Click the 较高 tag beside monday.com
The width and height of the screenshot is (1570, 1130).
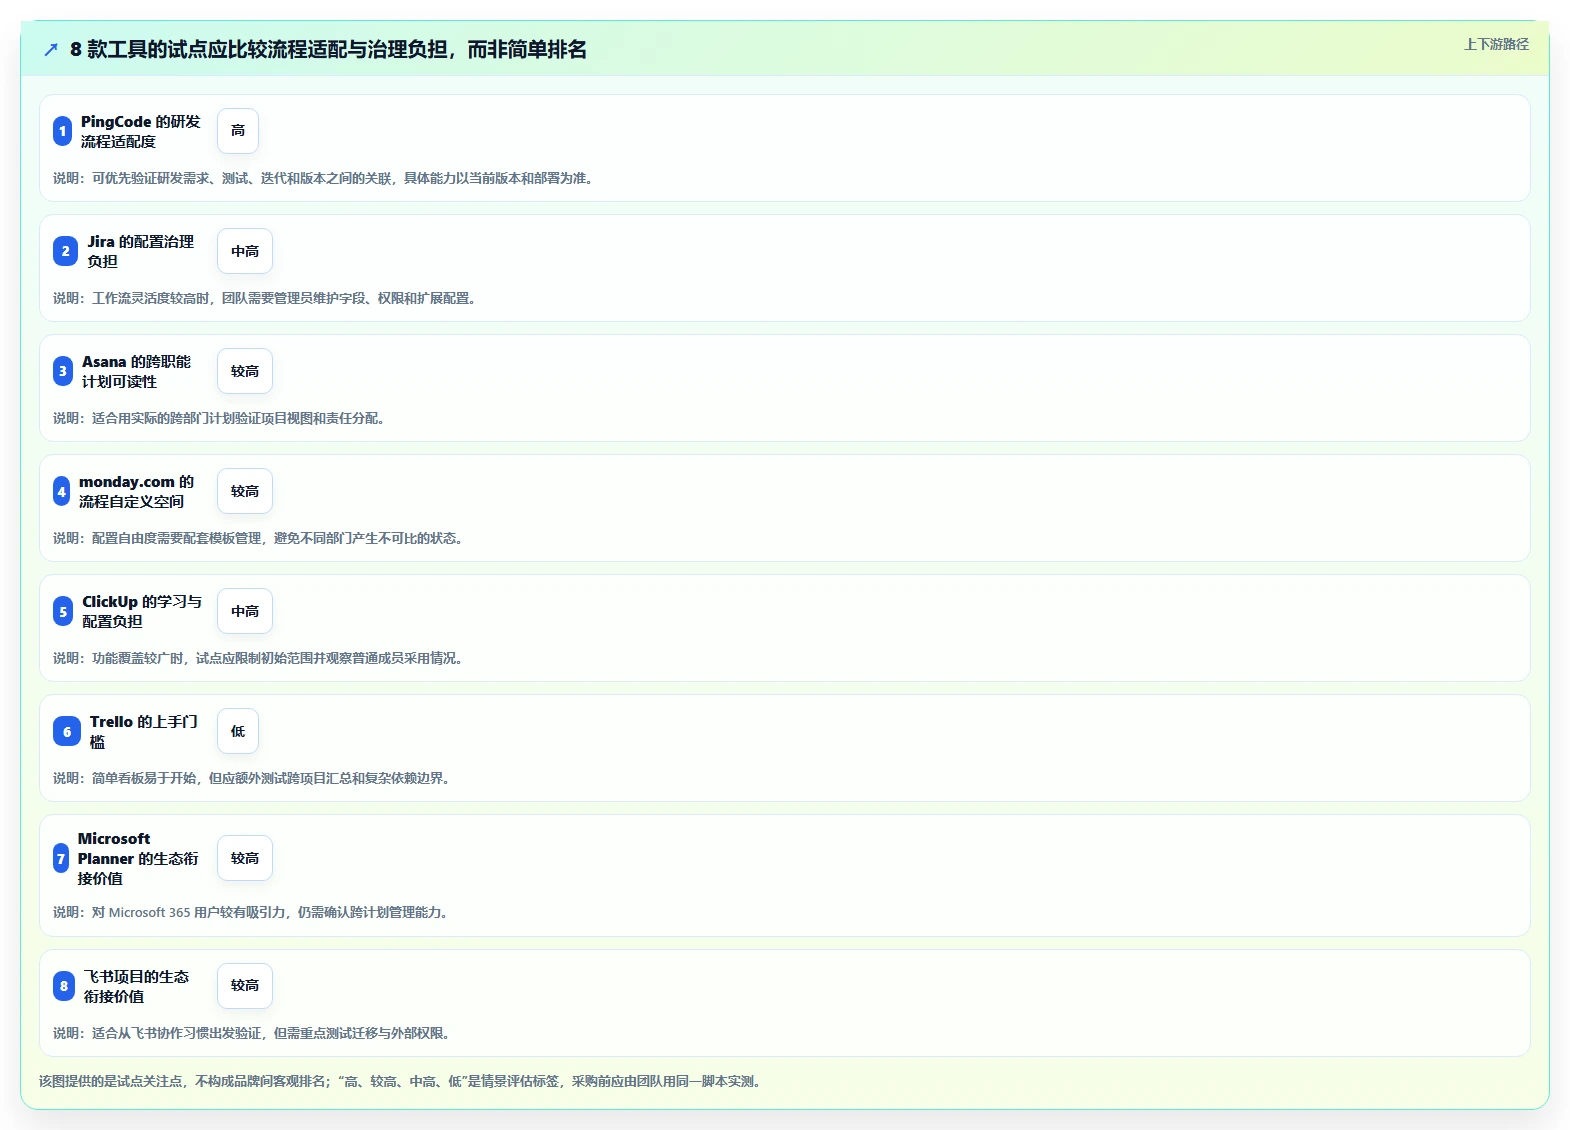pyautogui.click(x=245, y=491)
